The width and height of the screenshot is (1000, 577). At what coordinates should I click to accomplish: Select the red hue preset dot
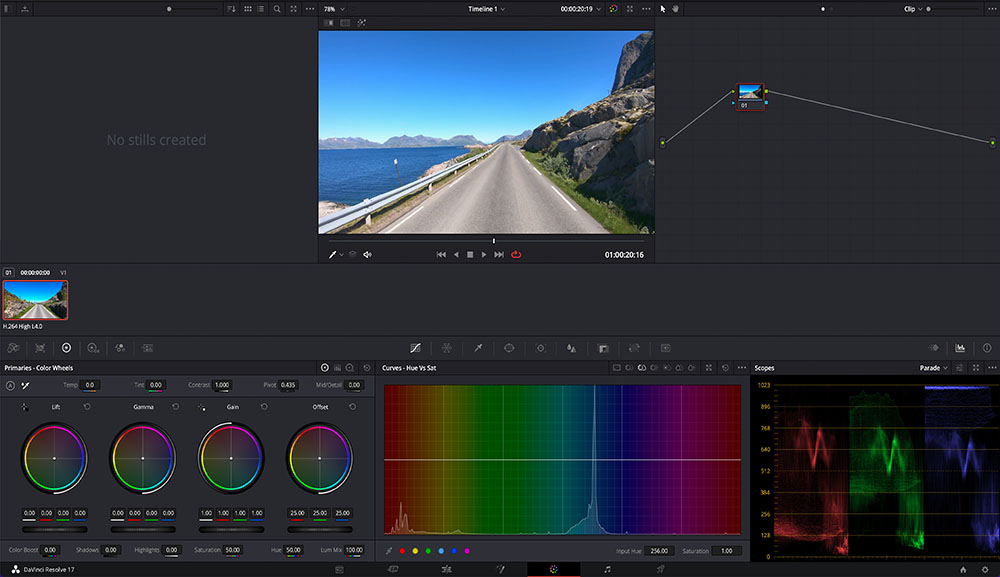tap(402, 551)
